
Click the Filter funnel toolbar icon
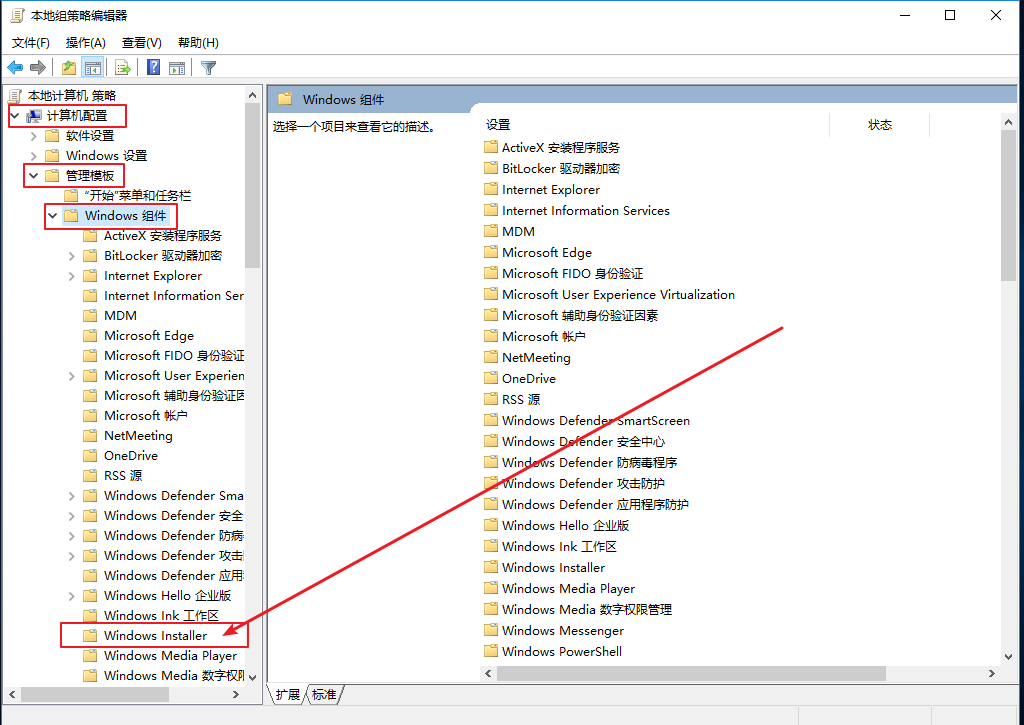click(208, 68)
